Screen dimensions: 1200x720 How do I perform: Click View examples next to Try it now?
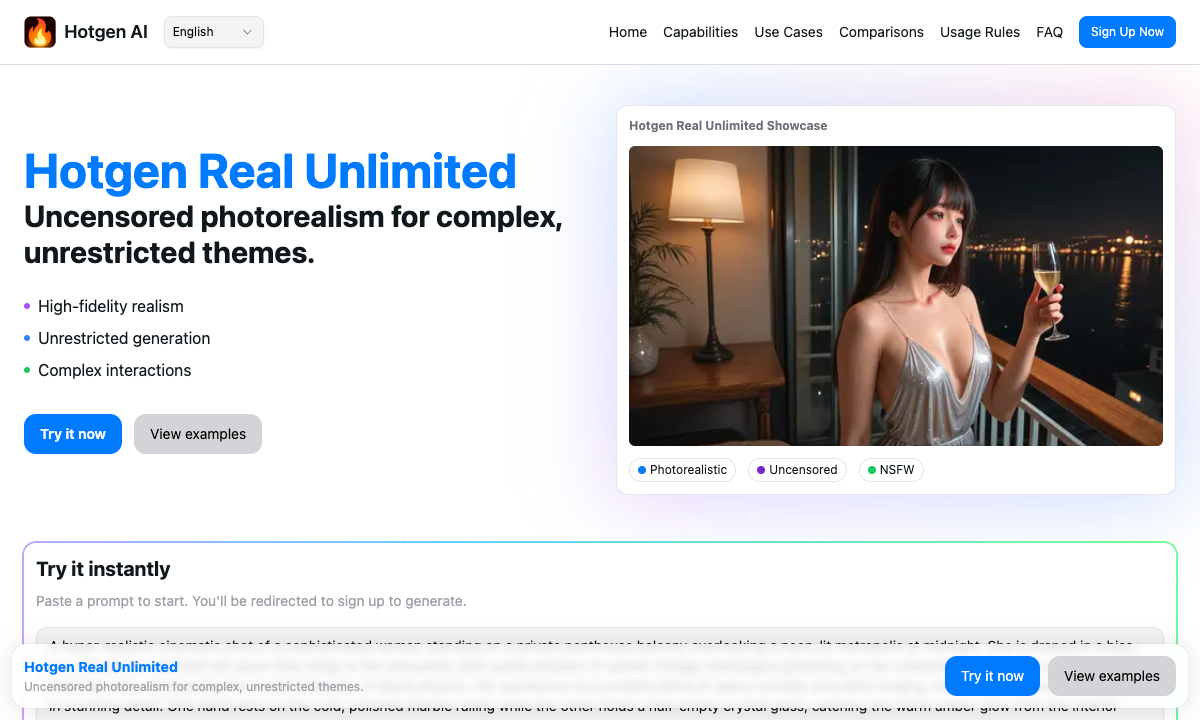[197, 434]
